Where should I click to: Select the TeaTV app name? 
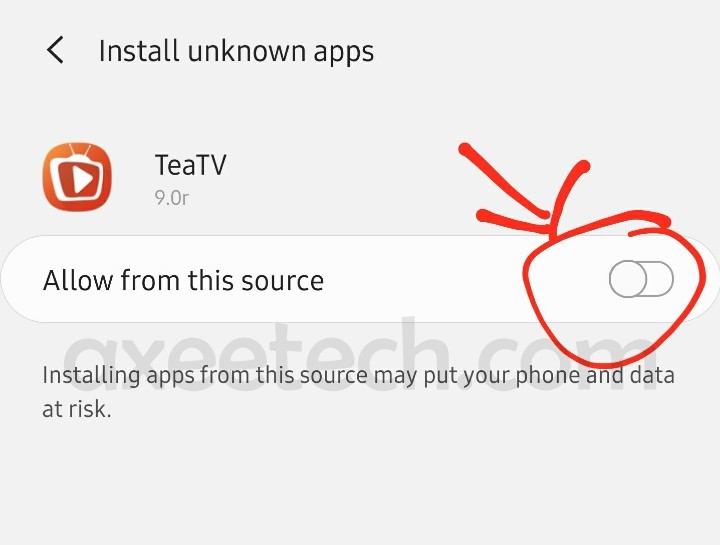coord(191,165)
